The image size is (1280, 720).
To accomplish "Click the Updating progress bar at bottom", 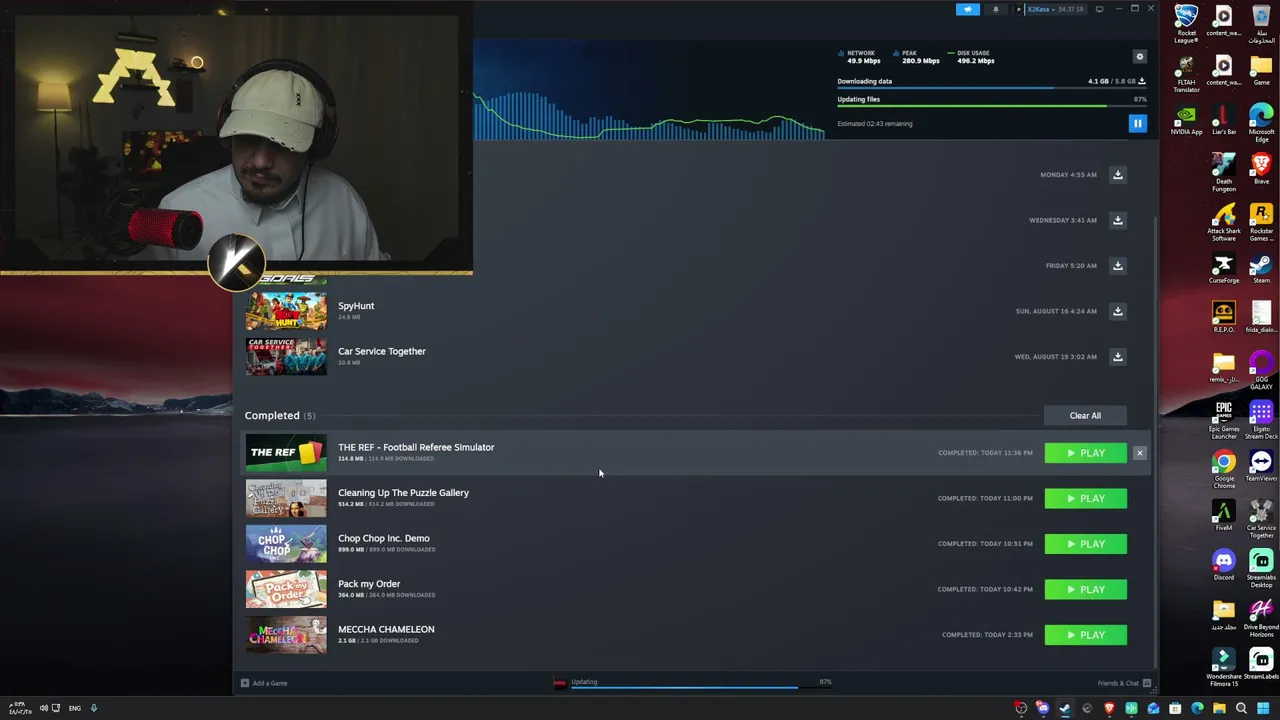I will [700, 688].
